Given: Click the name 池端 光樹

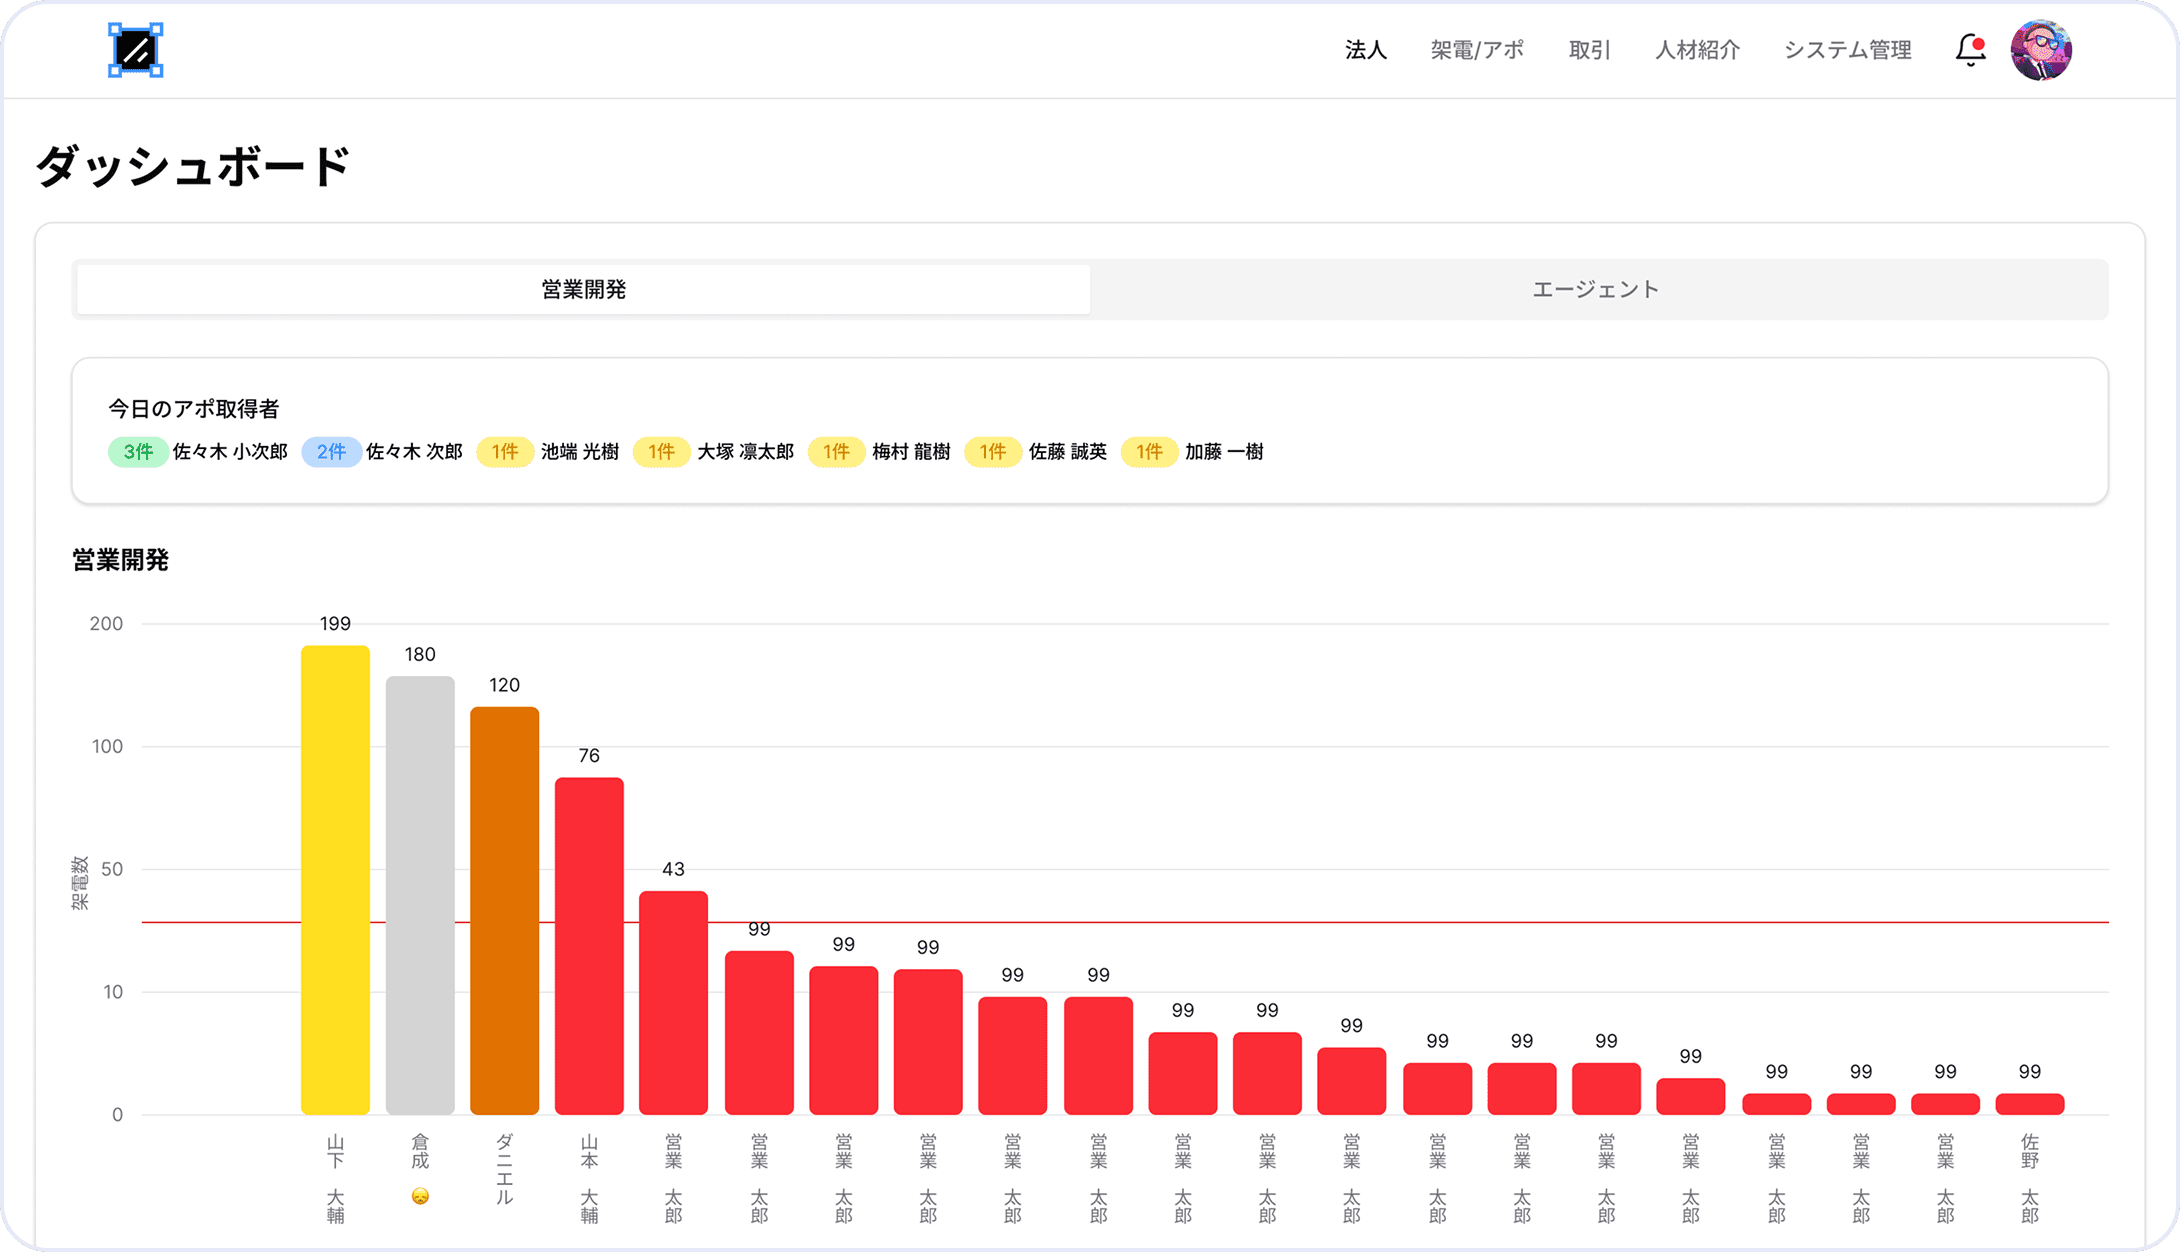Looking at the screenshot, I should tap(580, 452).
